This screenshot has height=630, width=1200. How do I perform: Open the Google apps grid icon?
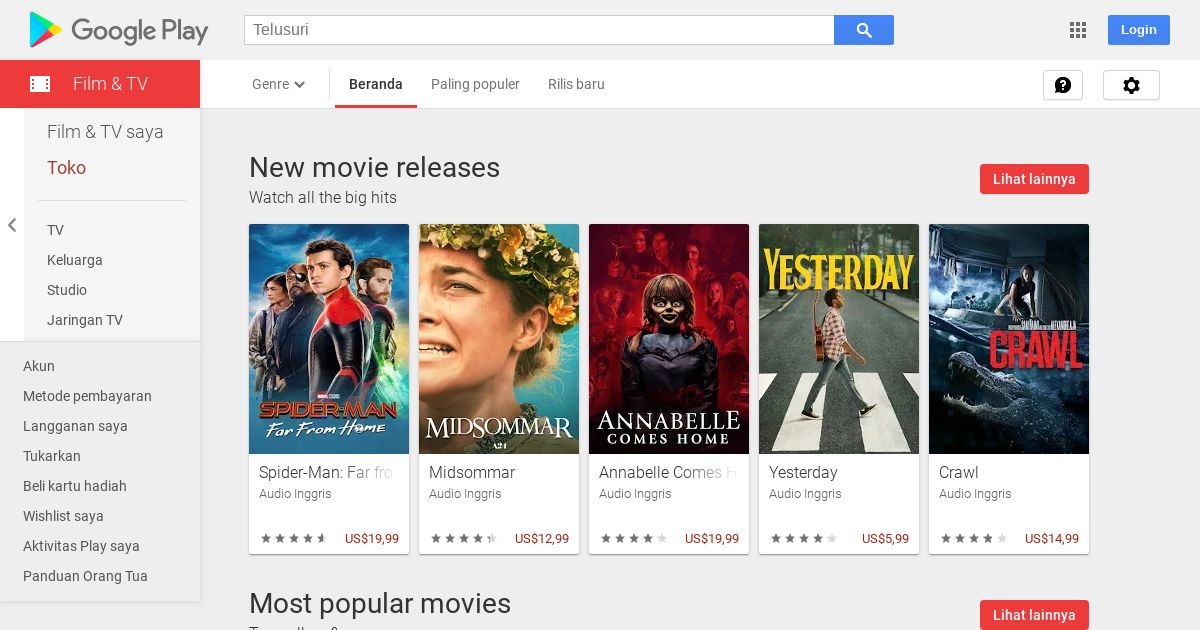pos(1078,30)
